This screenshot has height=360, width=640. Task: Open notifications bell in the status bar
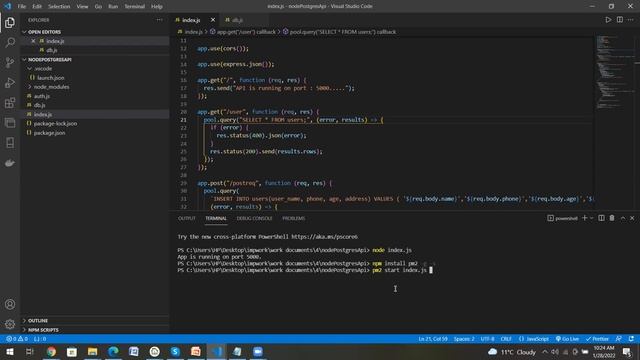(631, 339)
